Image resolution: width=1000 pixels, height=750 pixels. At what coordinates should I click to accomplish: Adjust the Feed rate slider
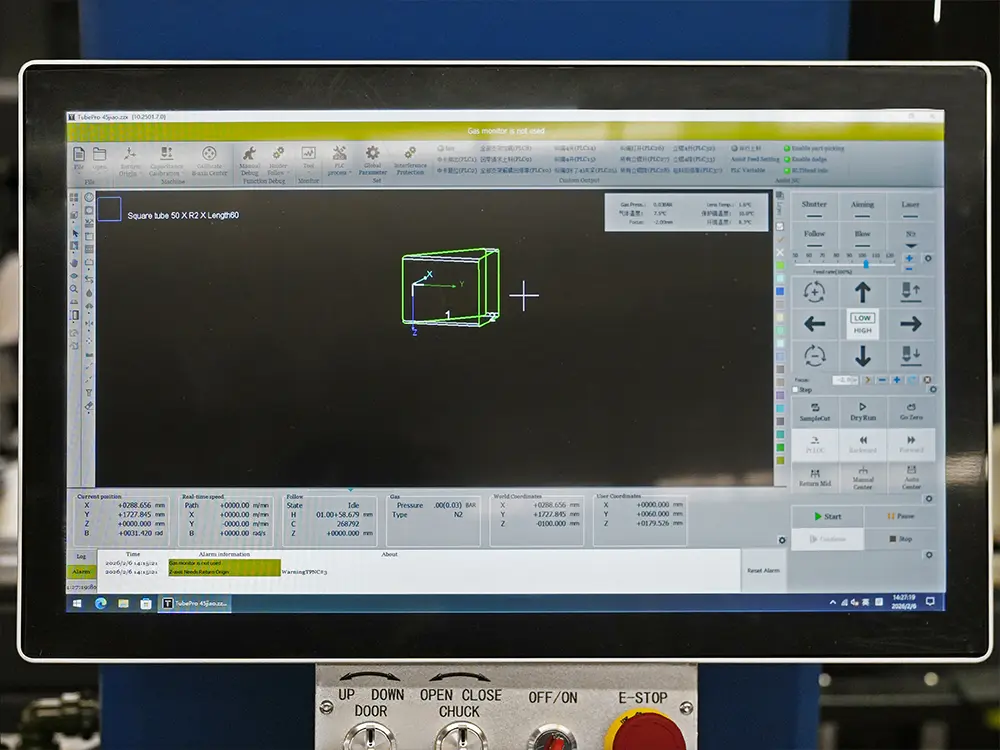pos(865,263)
